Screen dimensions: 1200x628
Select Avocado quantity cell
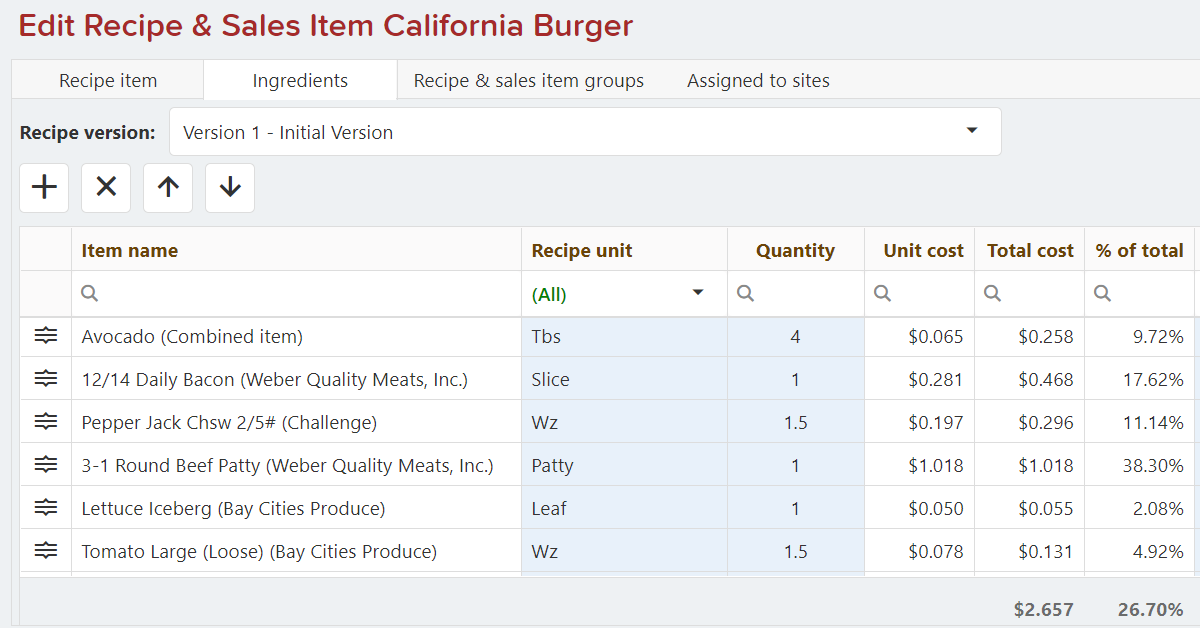795,337
